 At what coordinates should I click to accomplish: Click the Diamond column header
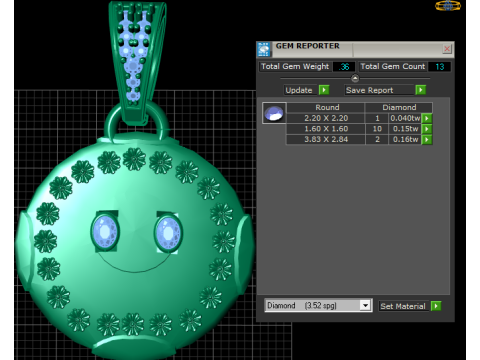click(x=399, y=107)
